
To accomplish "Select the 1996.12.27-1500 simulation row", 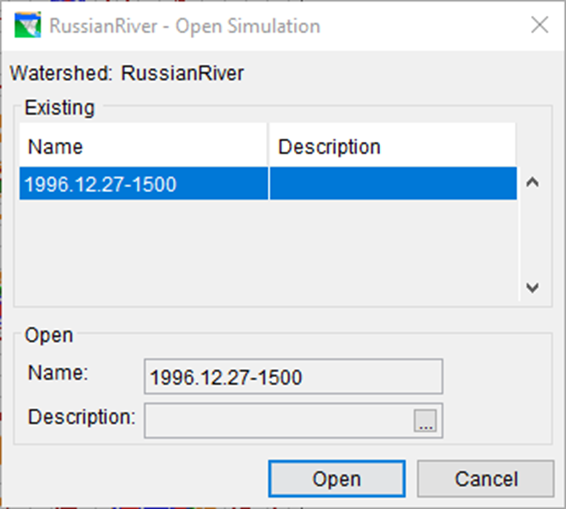I will click(x=268, y=183).
